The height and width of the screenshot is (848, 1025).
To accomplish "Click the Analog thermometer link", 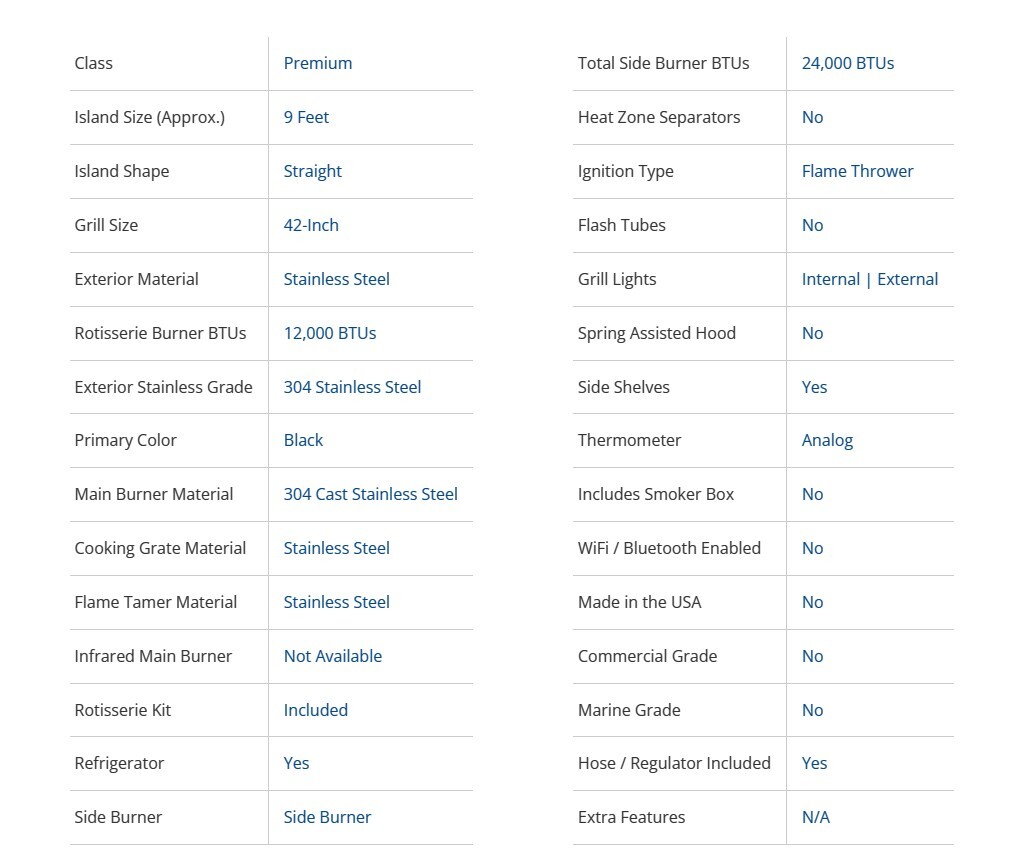I will (x=827, y=440).
